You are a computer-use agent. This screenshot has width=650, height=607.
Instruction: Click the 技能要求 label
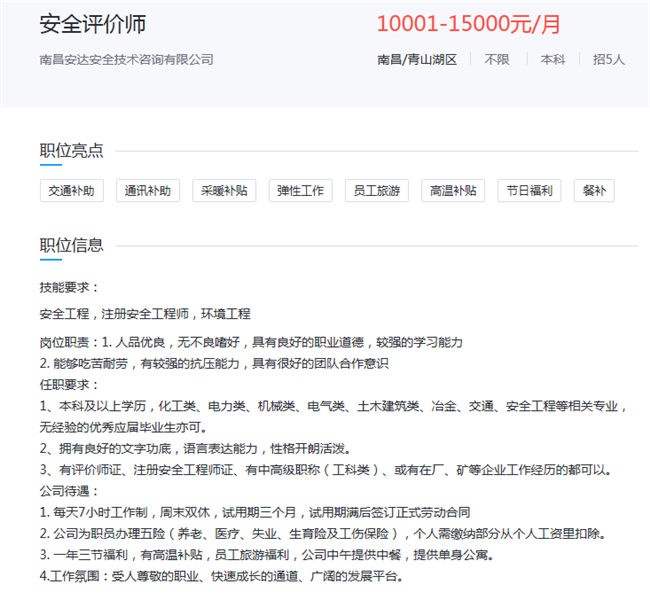69,286
